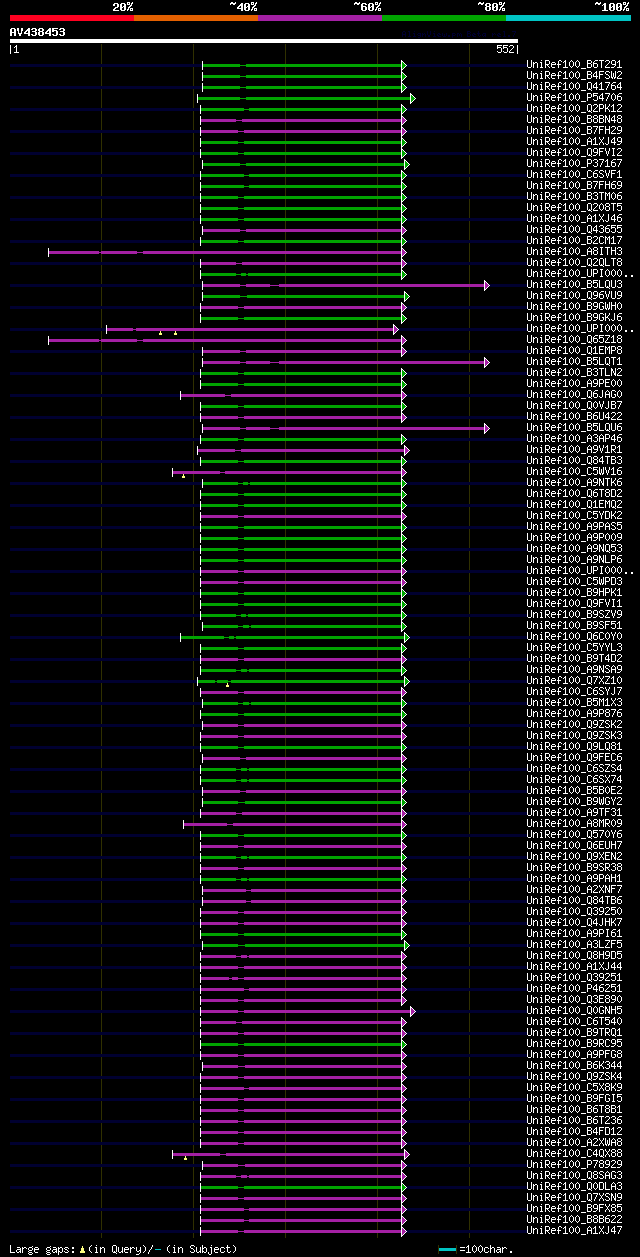Click the query name AV438453
Image resolution: width=640 pixels, height=1257 pixels.
38,32
